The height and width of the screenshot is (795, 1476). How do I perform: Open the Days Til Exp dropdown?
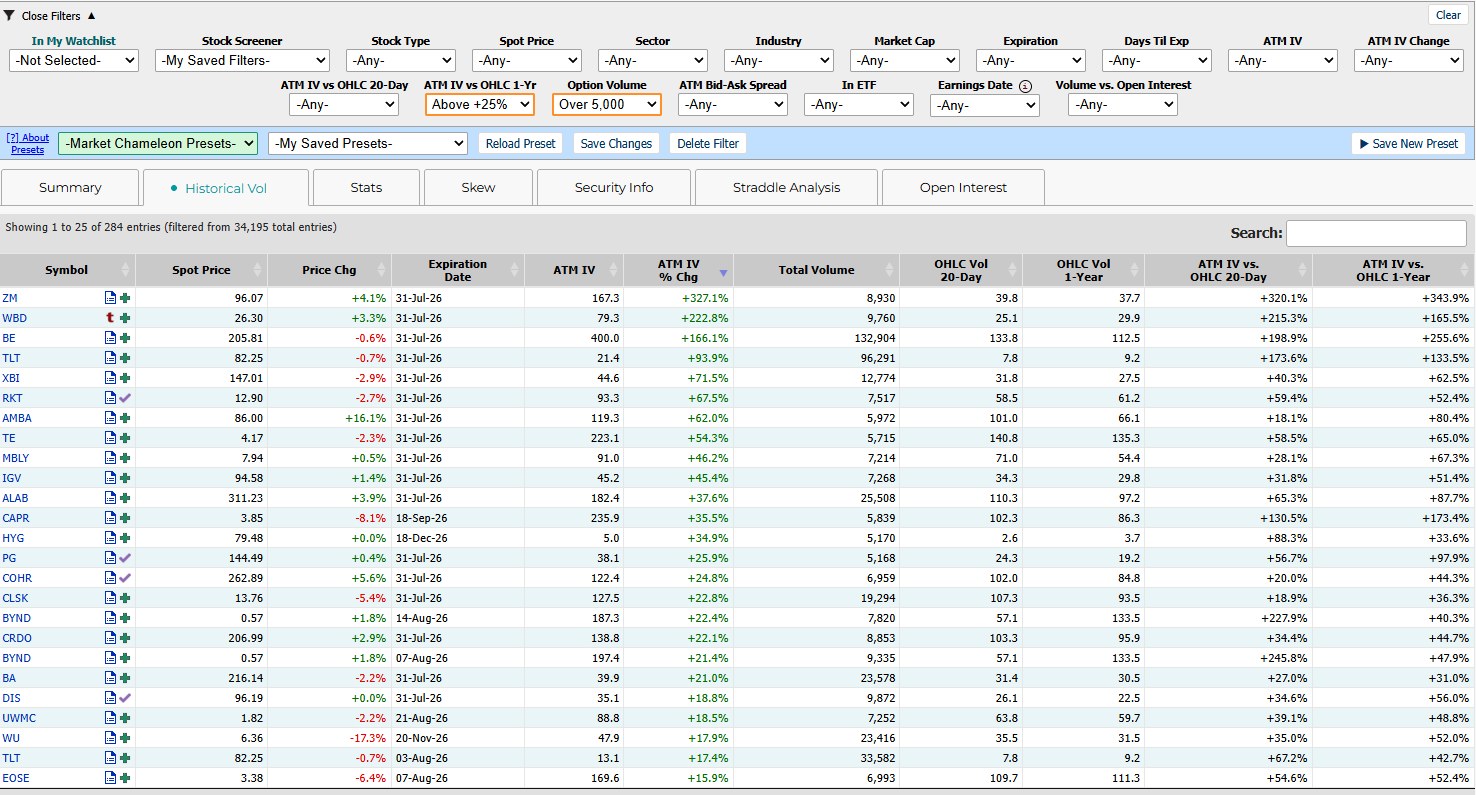[1156, 60]
